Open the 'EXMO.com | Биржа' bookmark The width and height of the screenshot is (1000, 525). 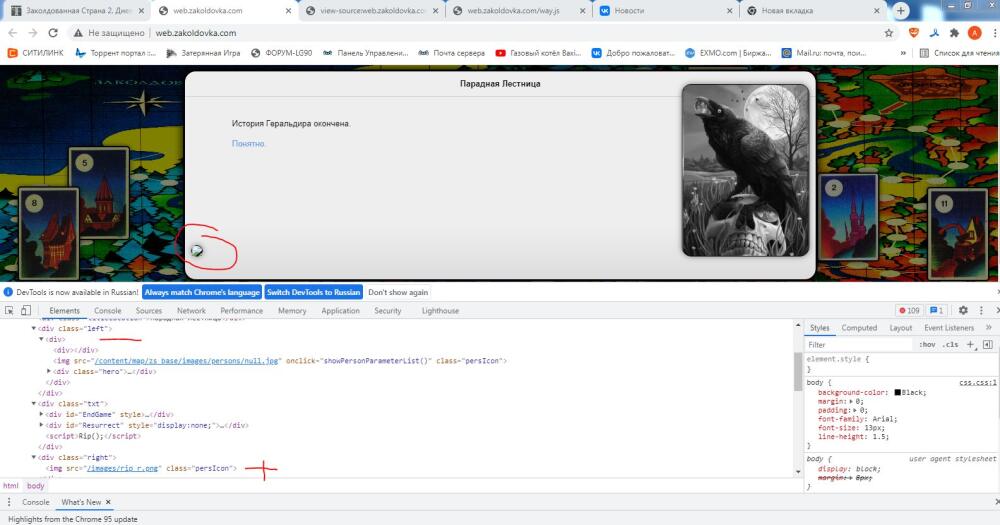point(728,53)
